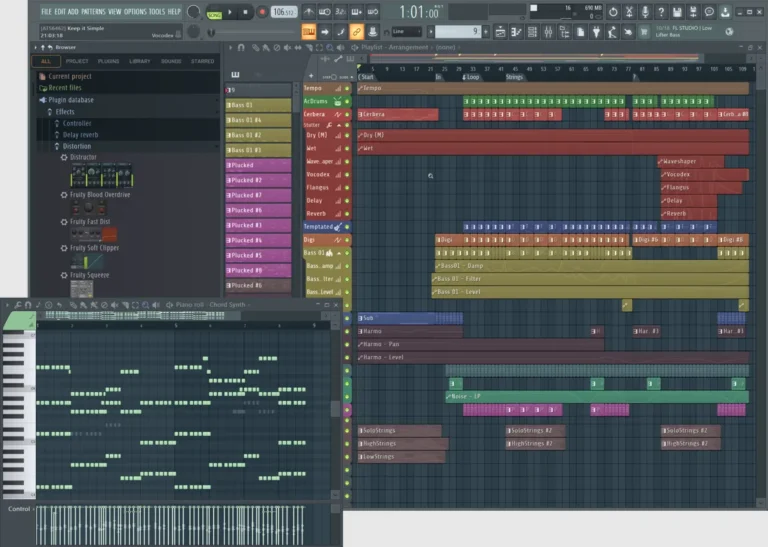Collapse the Bass 01 track group arrow
Viewport: 768px width, 547px height.
point(339,253)
